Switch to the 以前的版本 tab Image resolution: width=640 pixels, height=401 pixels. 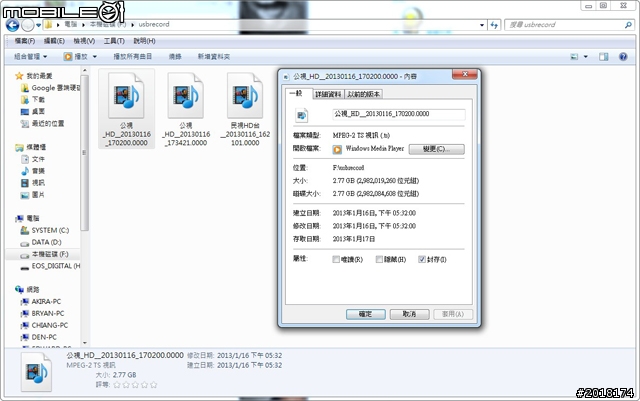(x=364, y=94)
